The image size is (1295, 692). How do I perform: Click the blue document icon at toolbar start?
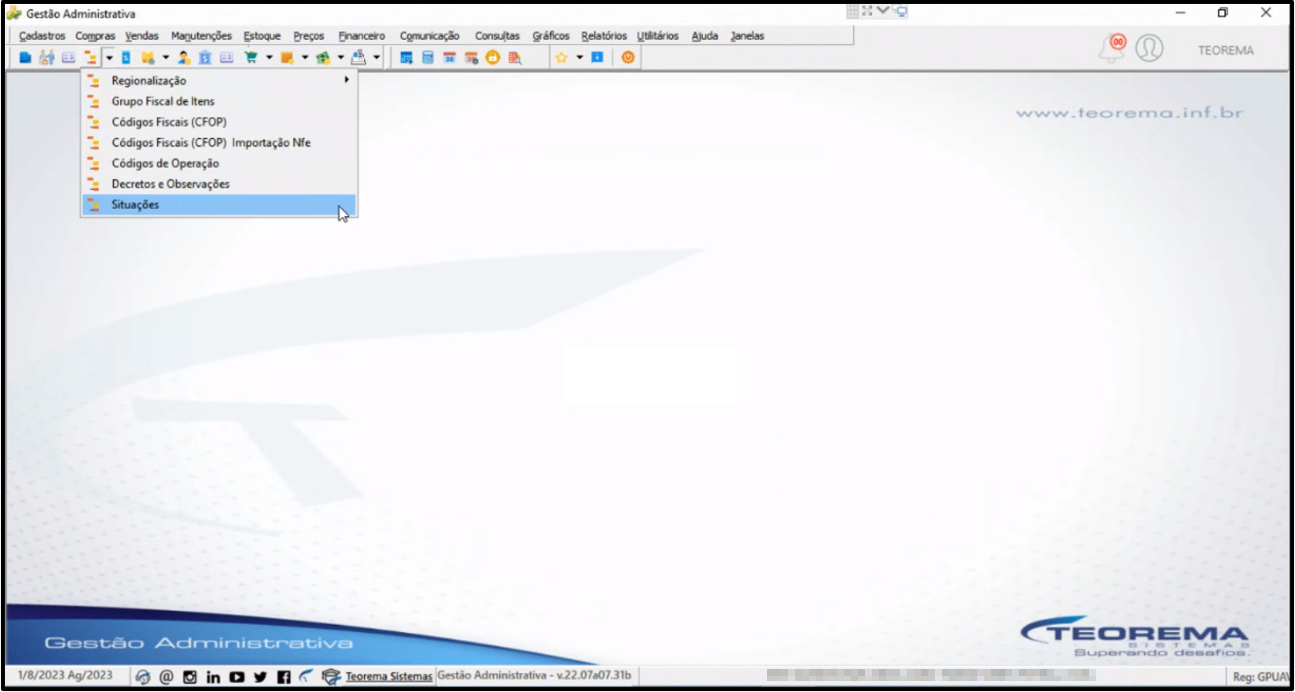click(x=25, y=58)
